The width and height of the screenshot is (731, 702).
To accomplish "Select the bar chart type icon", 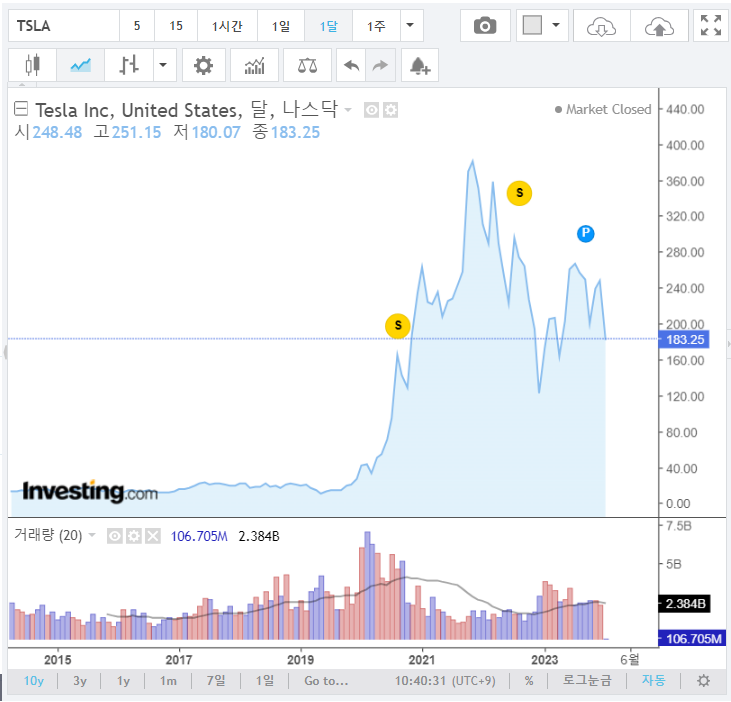I will point(129,65).
